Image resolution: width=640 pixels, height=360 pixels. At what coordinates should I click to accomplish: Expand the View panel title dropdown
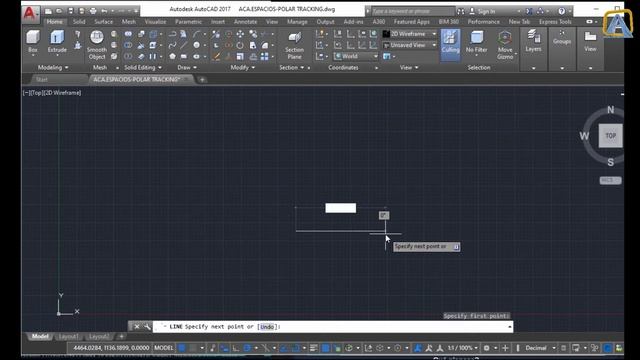409,67
